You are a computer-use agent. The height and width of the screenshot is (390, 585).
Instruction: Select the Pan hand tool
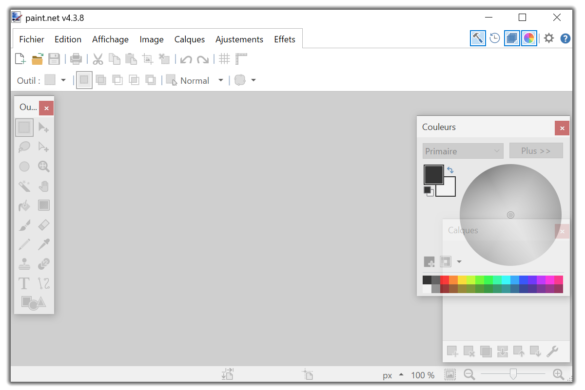pyautogui.click(x=44, y=186)
